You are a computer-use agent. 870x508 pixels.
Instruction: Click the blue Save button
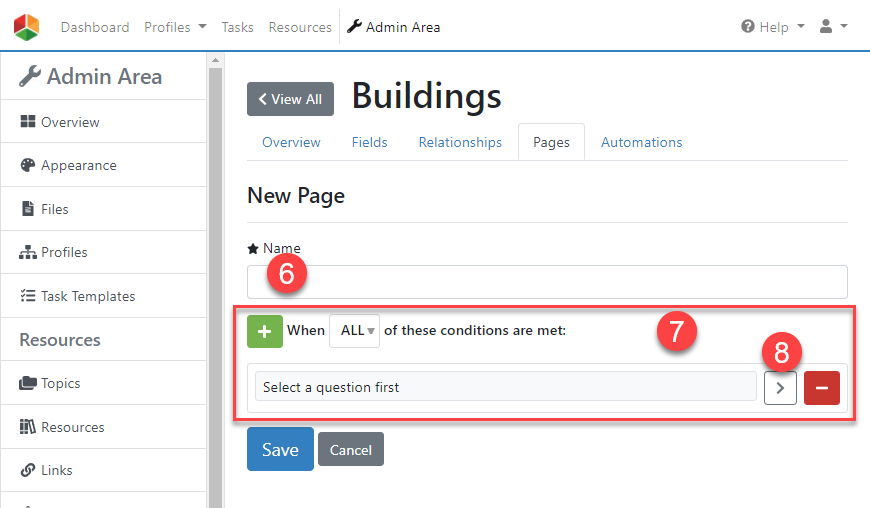280,450
